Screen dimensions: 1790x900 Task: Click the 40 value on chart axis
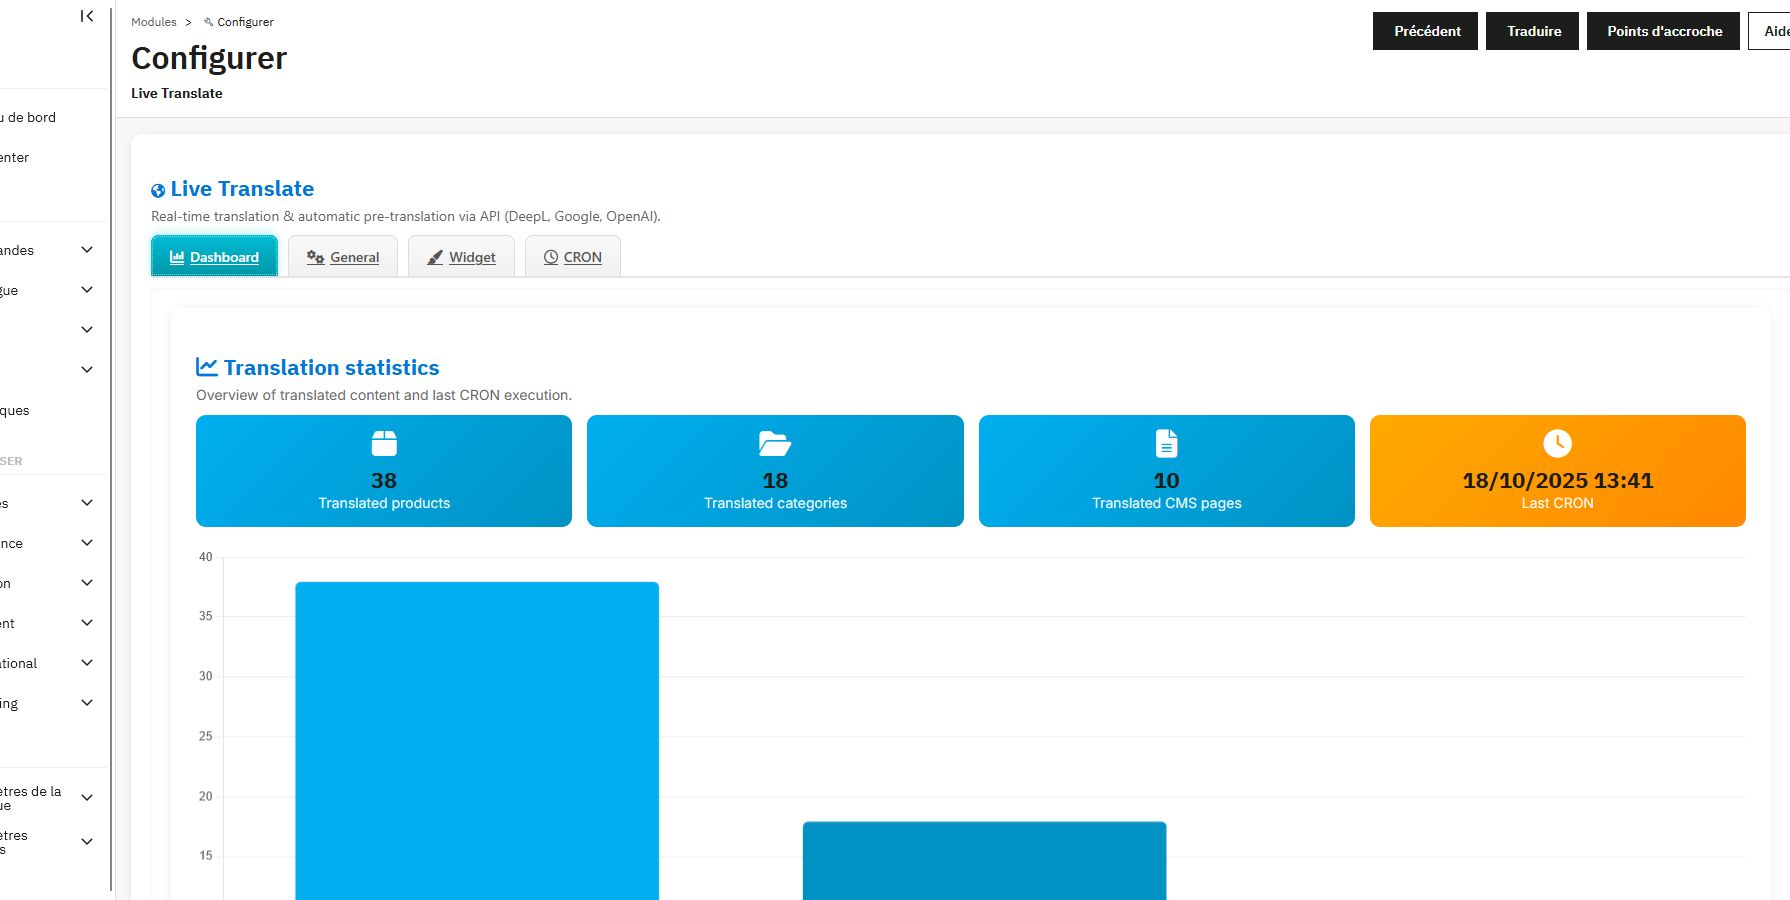[x=205, y=557]
